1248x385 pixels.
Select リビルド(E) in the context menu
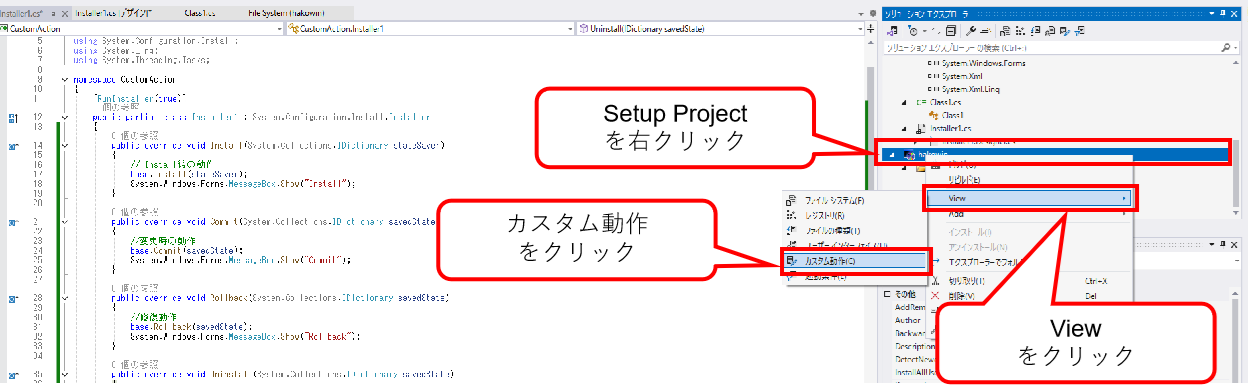(x=1029, y=180)
